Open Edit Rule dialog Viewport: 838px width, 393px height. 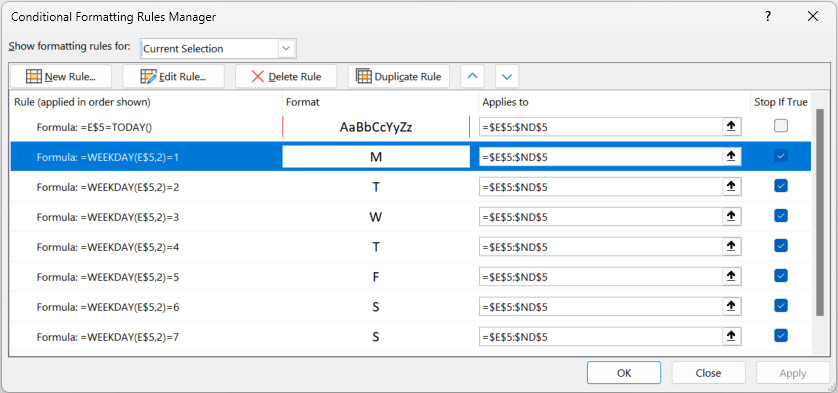[x=173, y=76]
